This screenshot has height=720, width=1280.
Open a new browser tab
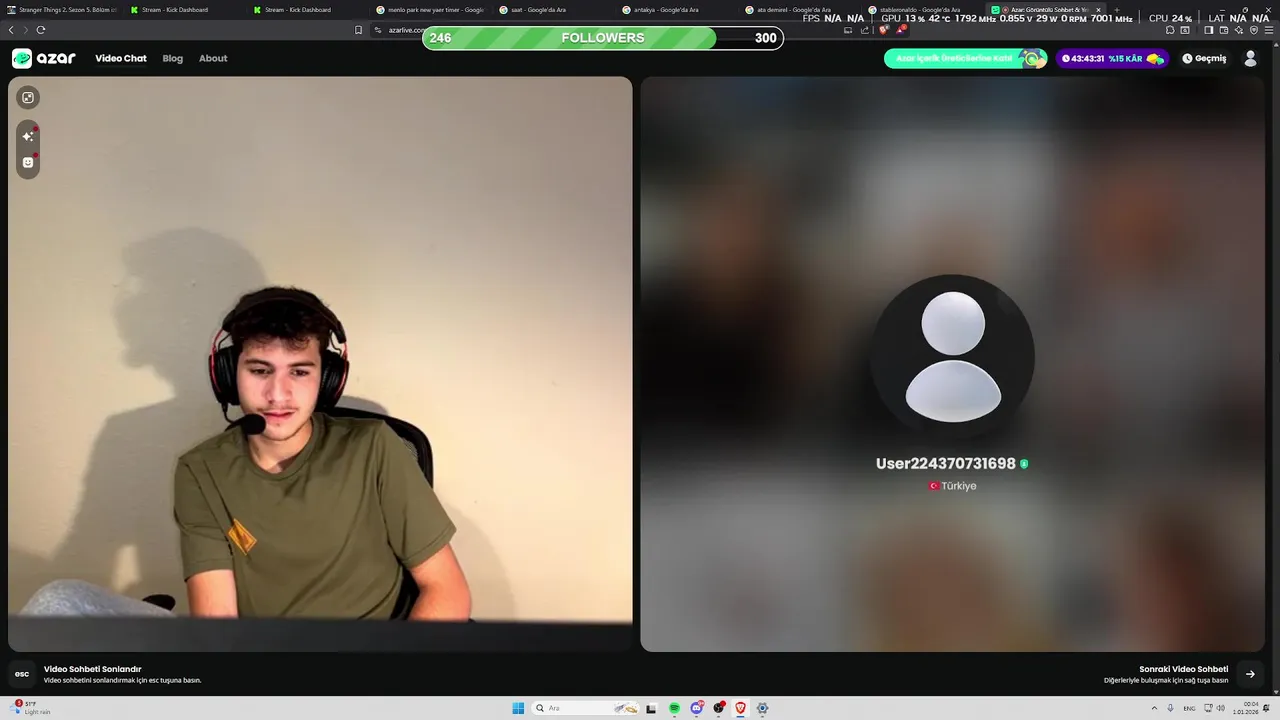tap(1117, 10)
